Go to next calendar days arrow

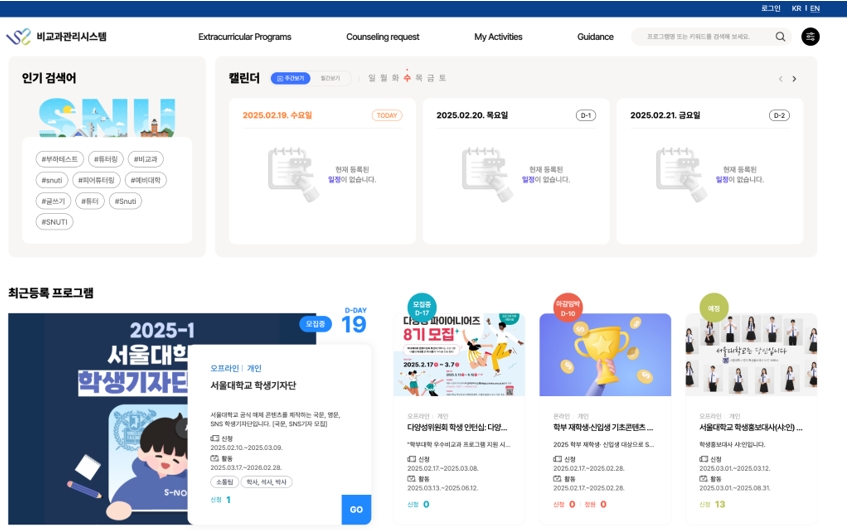pos(794,79)
